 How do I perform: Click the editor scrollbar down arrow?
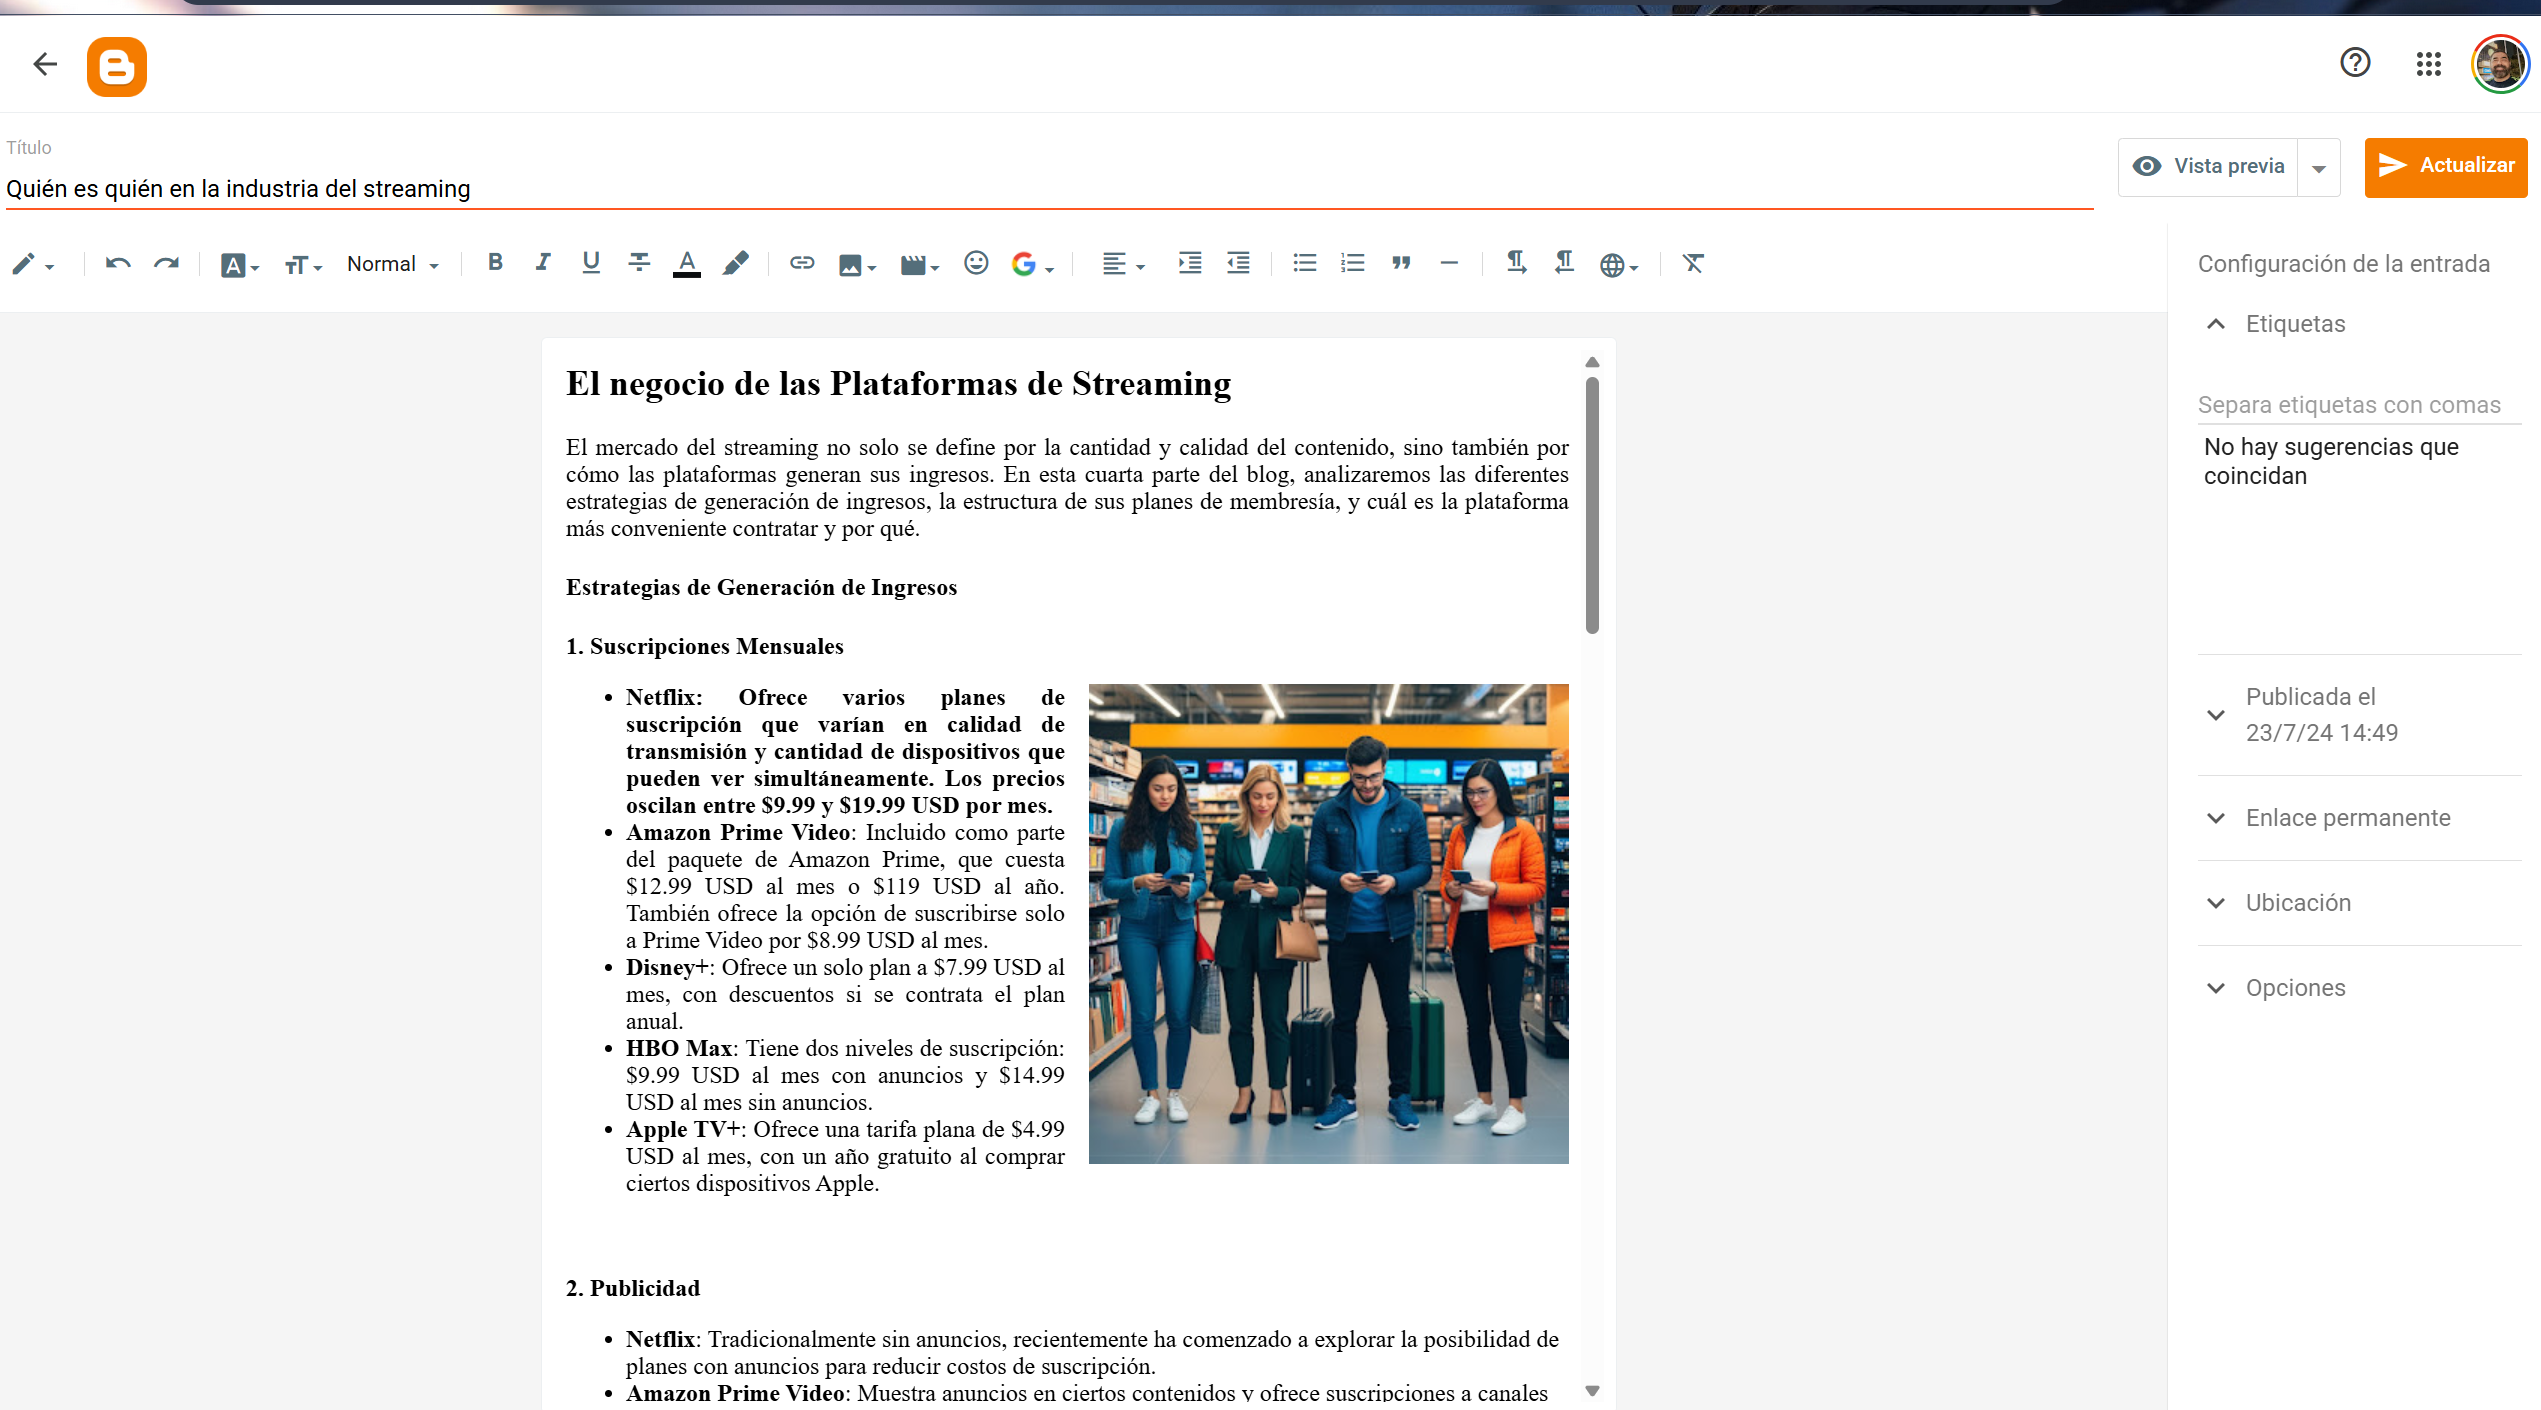click(x=1592, y=1391)
